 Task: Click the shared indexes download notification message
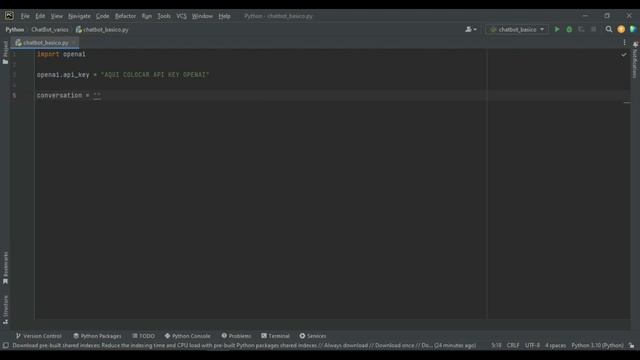pyautogui.click(x=244, y=346)
